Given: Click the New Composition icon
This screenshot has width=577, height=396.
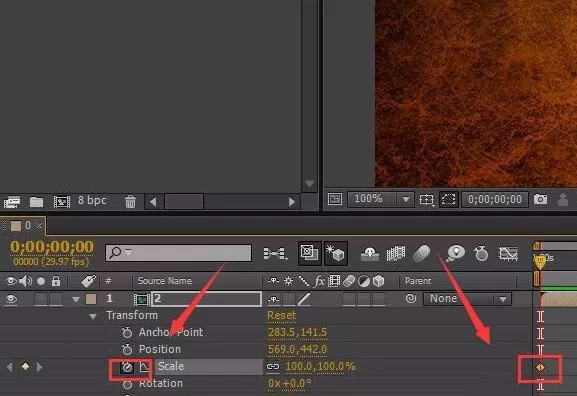Looking at the screenshot, I should click(62, 202).
